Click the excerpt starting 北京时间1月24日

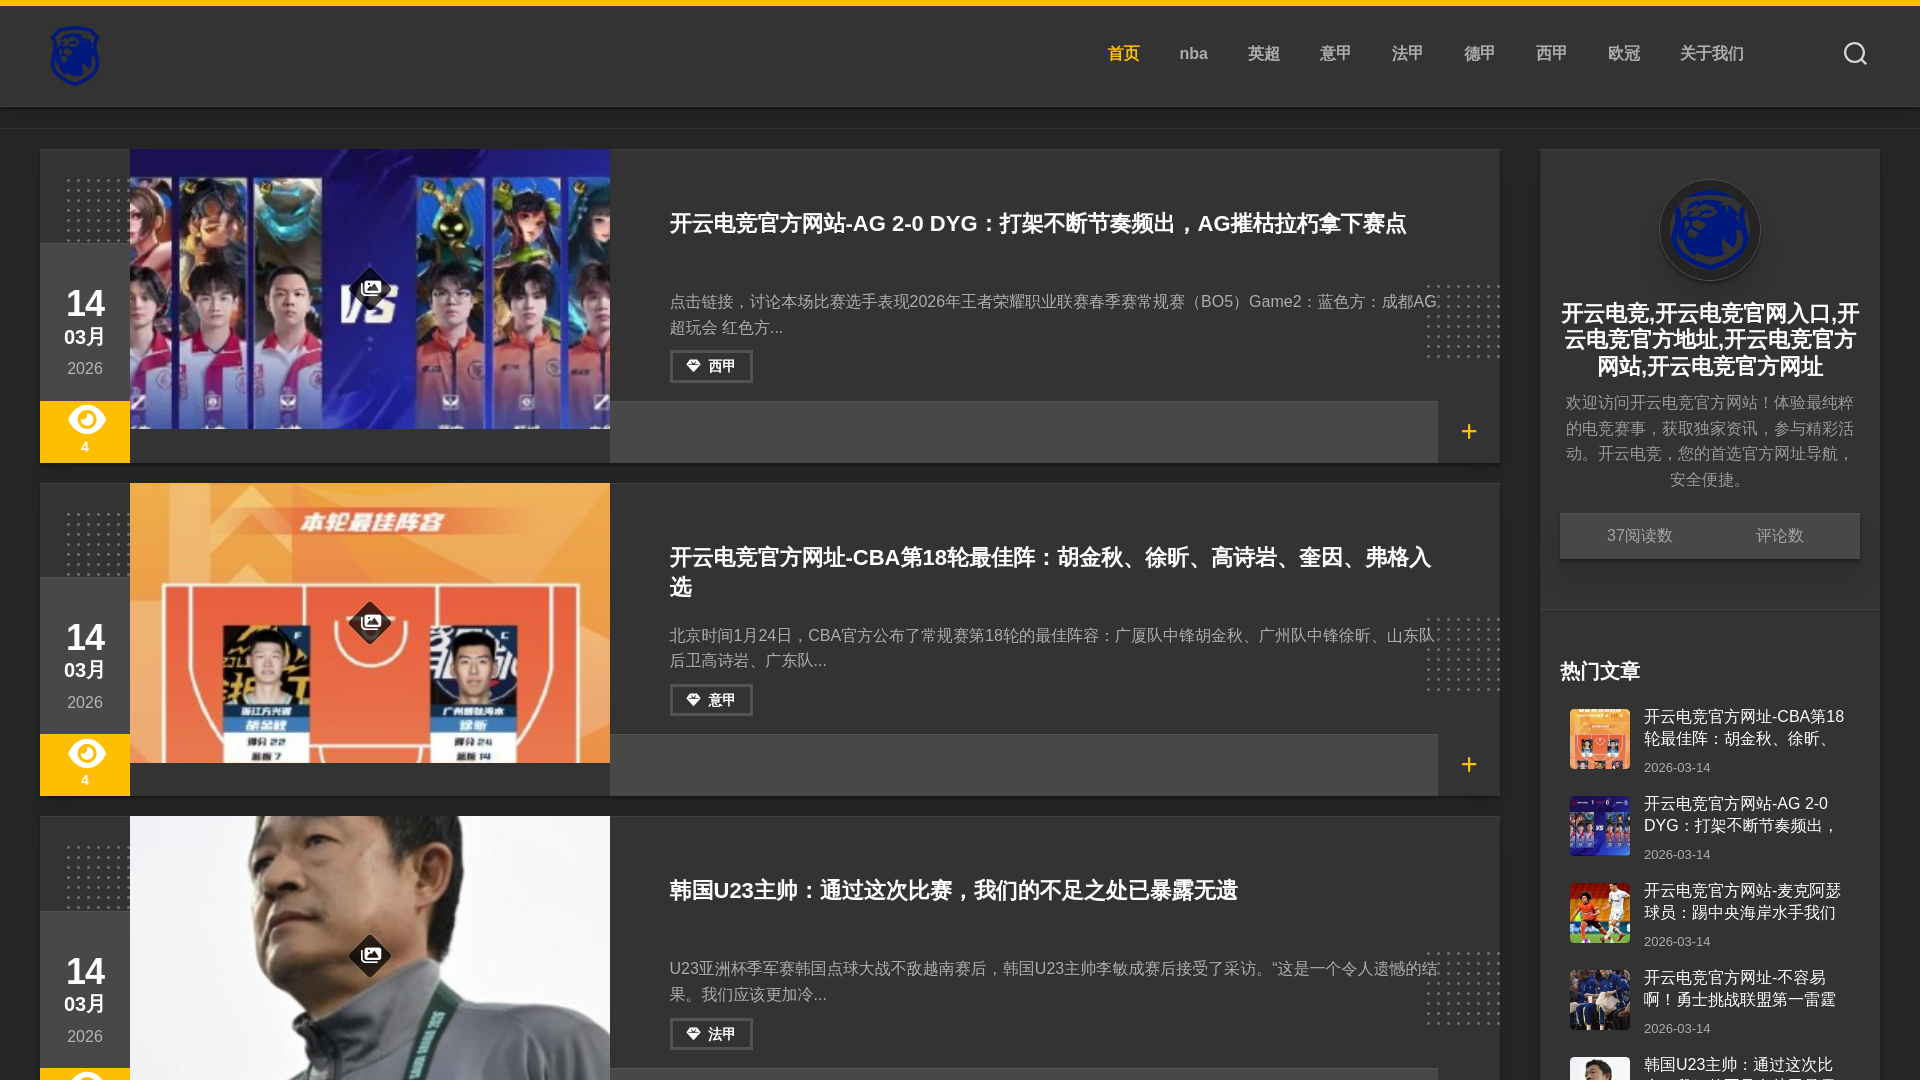(x=1053, y=648)
